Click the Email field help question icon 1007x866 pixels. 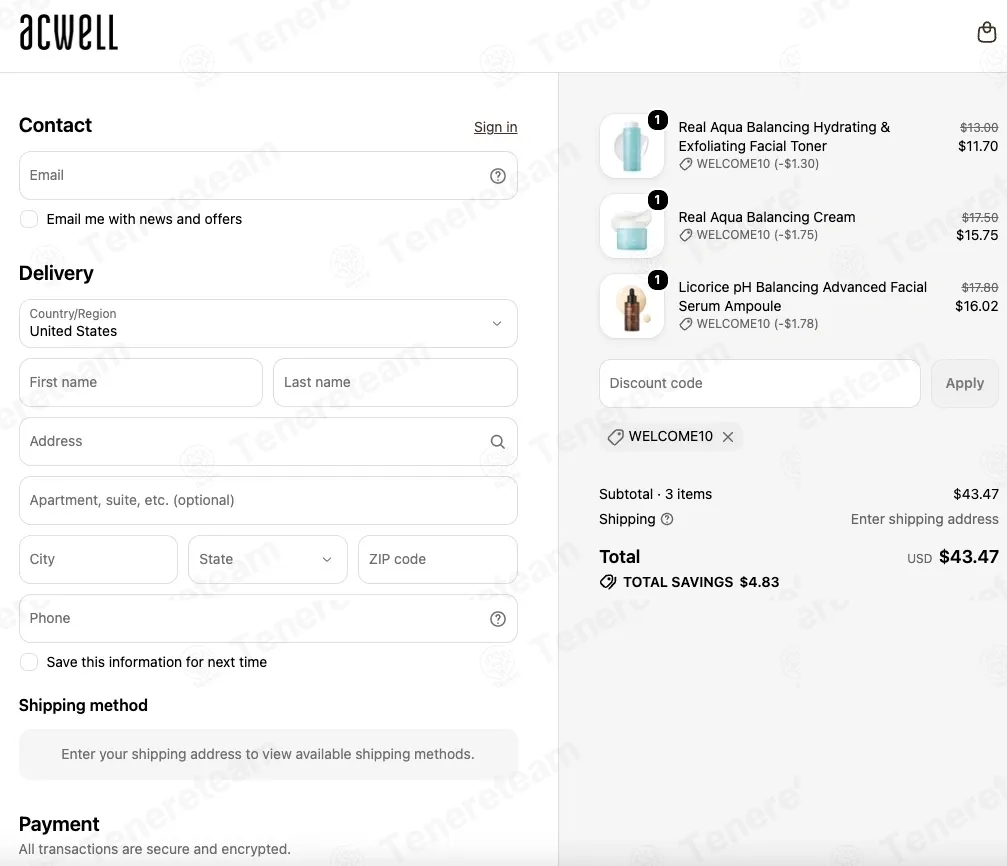498,176
